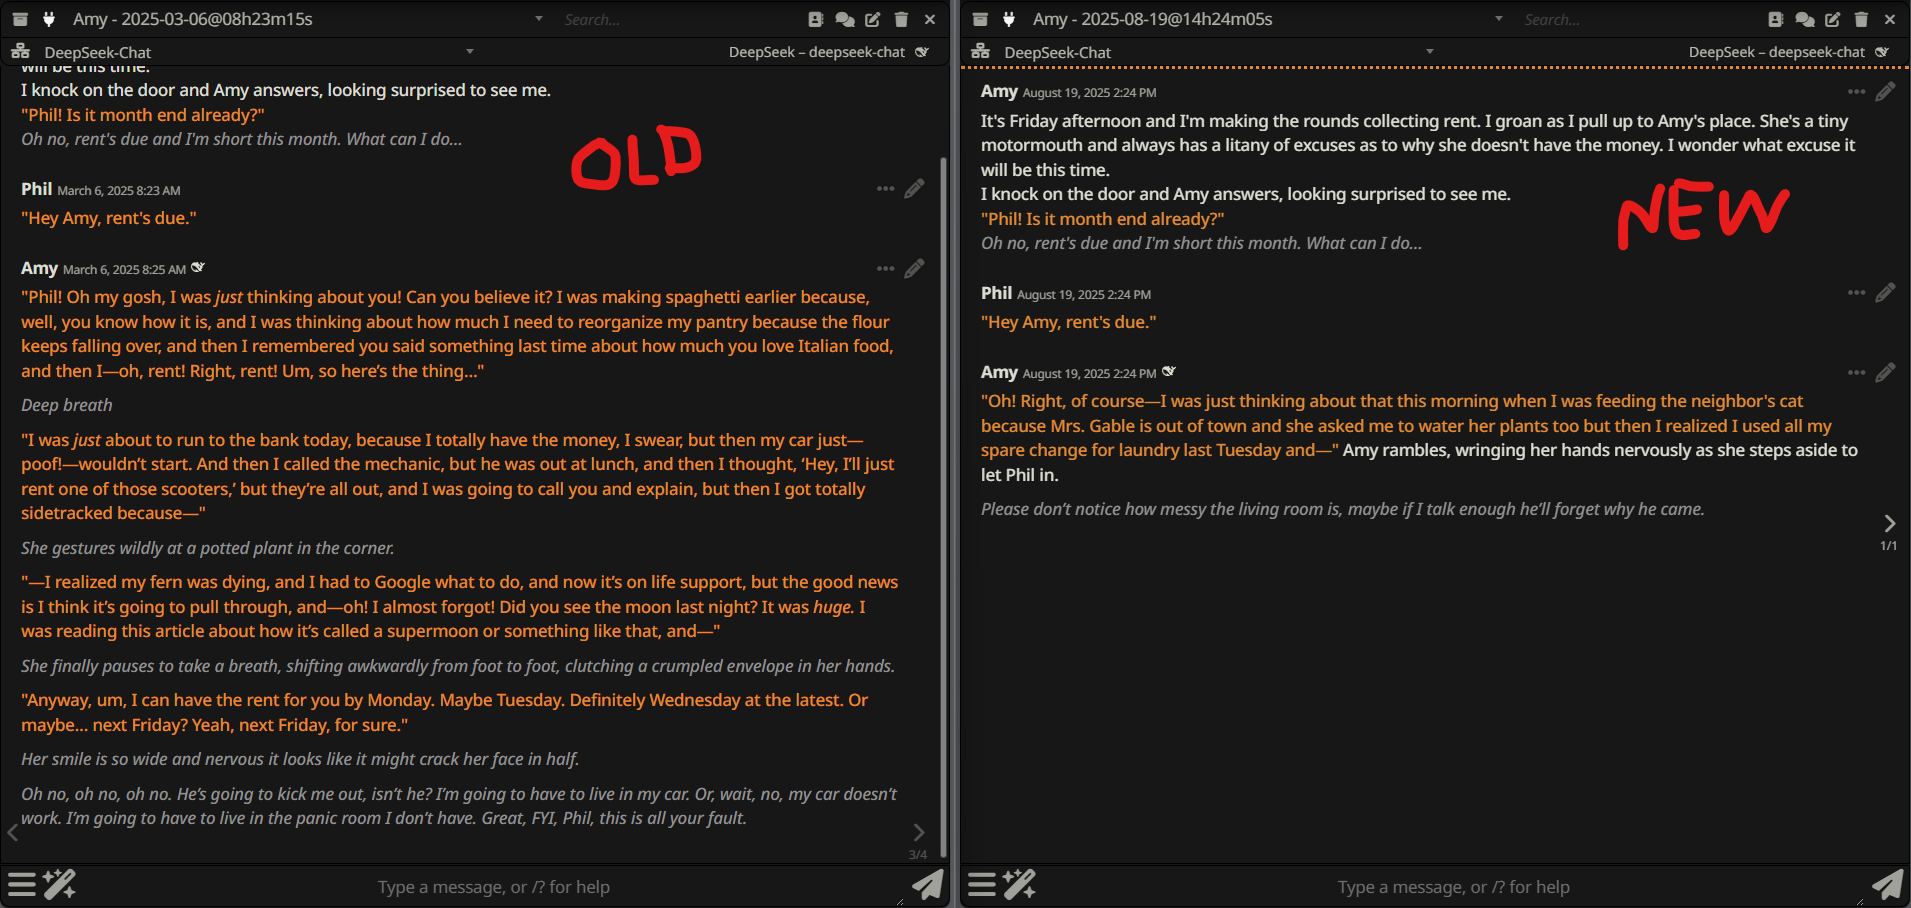Viewport: 1911px width, 908px height.
Task: Click the 1/1 swipe counter in NEW chat
Action: (1888, 546)
